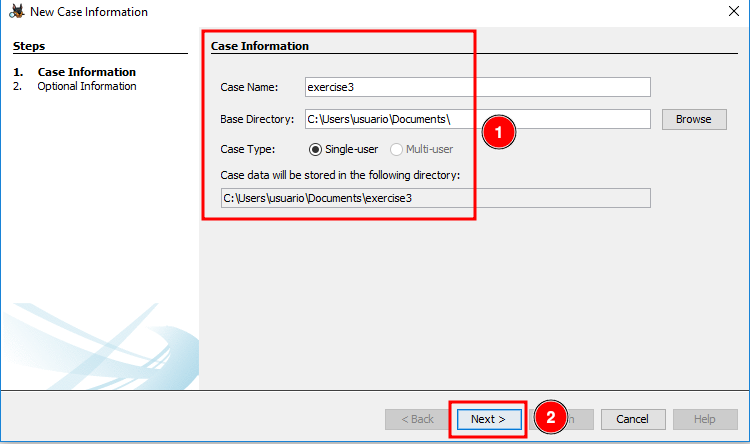Viewport: 750px width, 444px height.
Task: Cancel the new case wizard
Action: point(632,419)
